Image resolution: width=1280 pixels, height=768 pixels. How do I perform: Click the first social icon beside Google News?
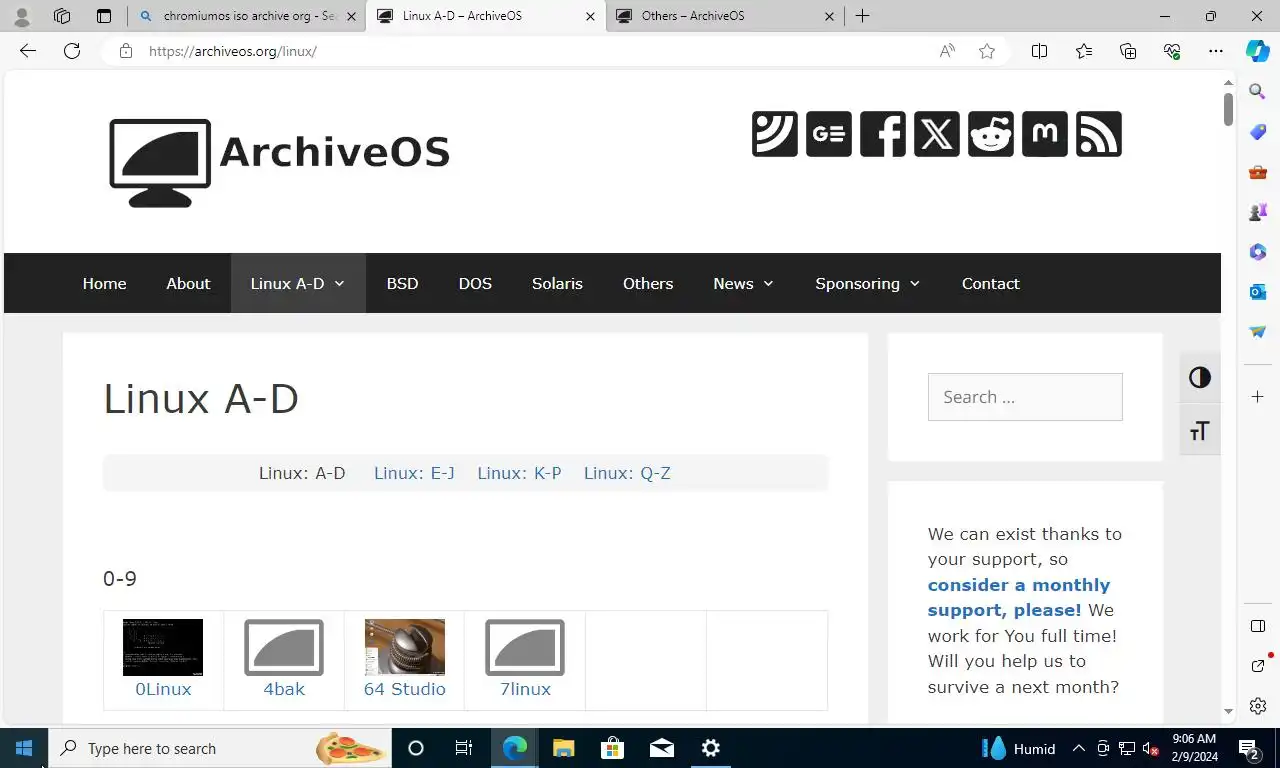coord(775,134)
